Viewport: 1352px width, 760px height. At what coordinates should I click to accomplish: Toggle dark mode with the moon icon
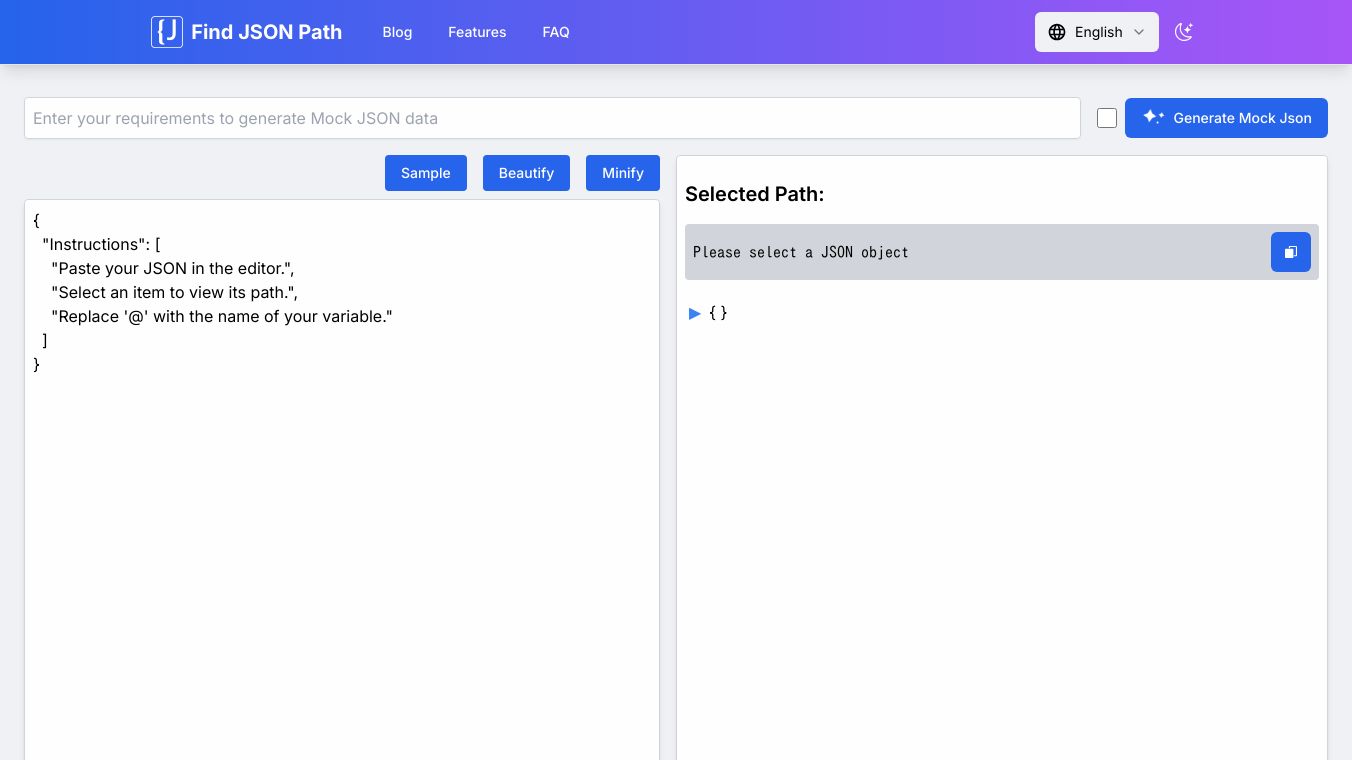point(1184,32)
